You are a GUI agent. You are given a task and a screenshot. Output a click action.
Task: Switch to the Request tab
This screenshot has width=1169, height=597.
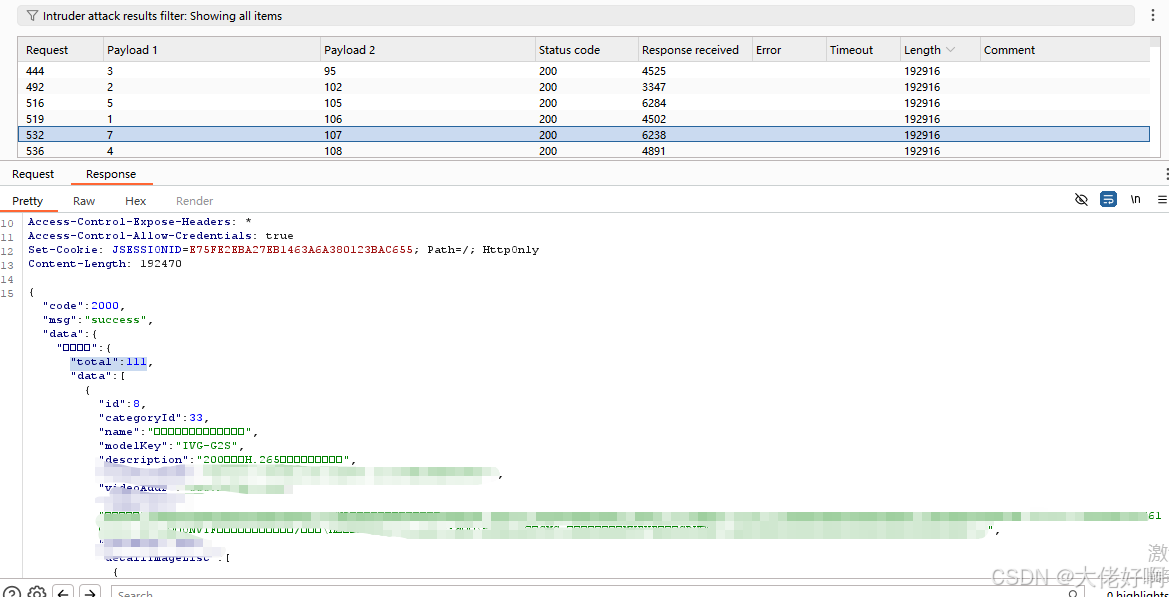click(33, 174)
